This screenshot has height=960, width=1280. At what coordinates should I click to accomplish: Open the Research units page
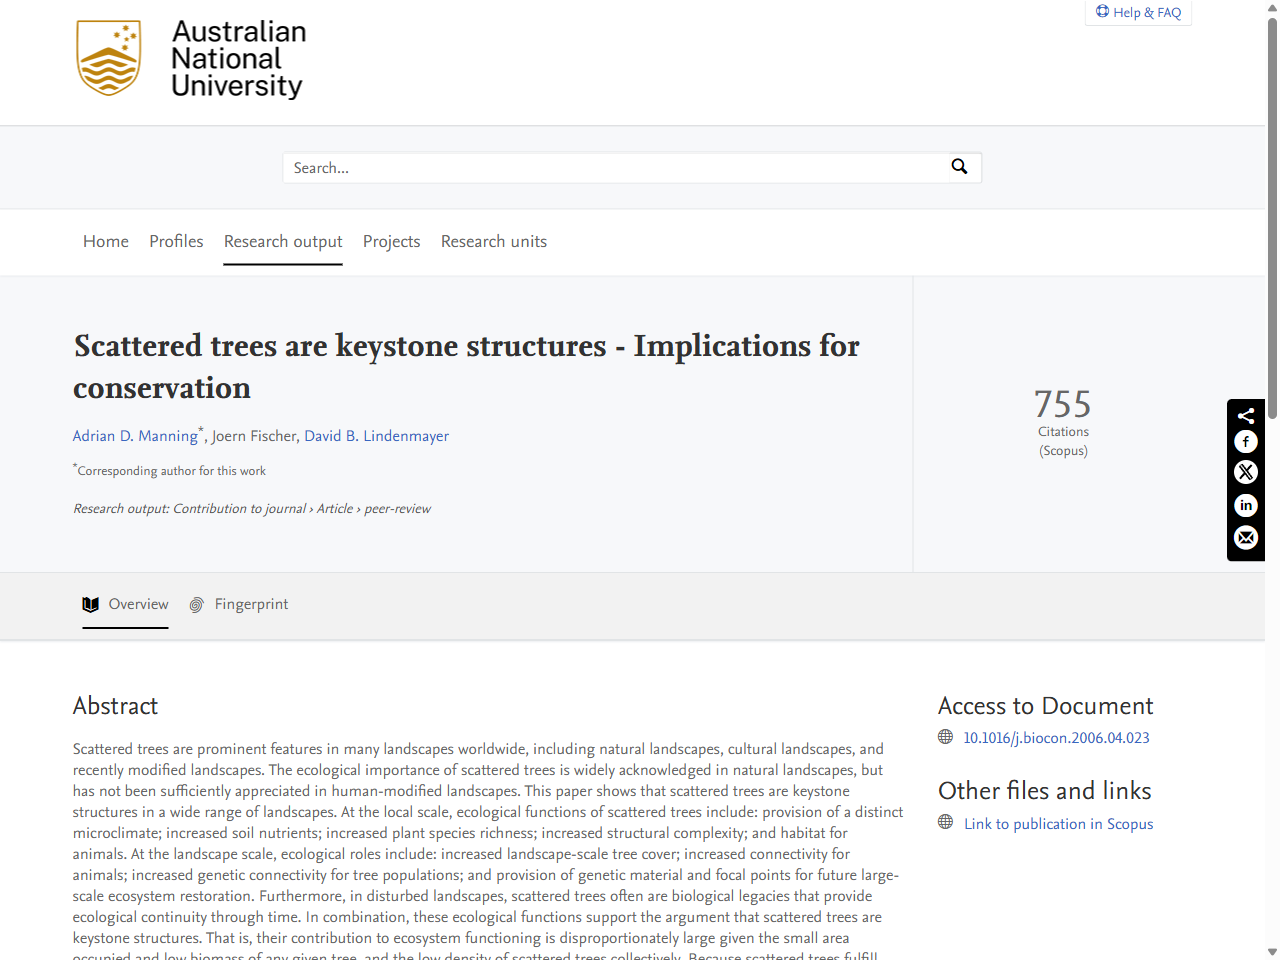pos(494,241)
